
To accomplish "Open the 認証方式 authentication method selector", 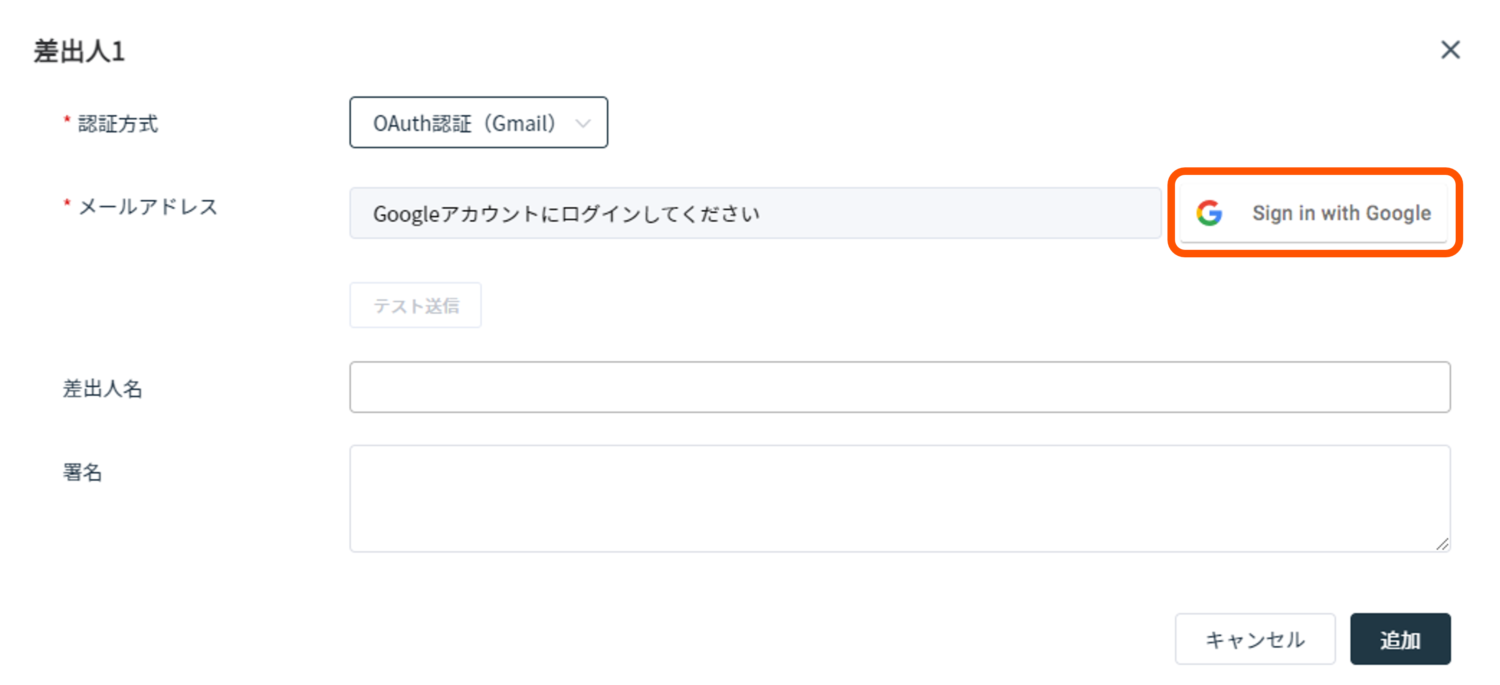I will pyautogui.click(x=478, y=123).
